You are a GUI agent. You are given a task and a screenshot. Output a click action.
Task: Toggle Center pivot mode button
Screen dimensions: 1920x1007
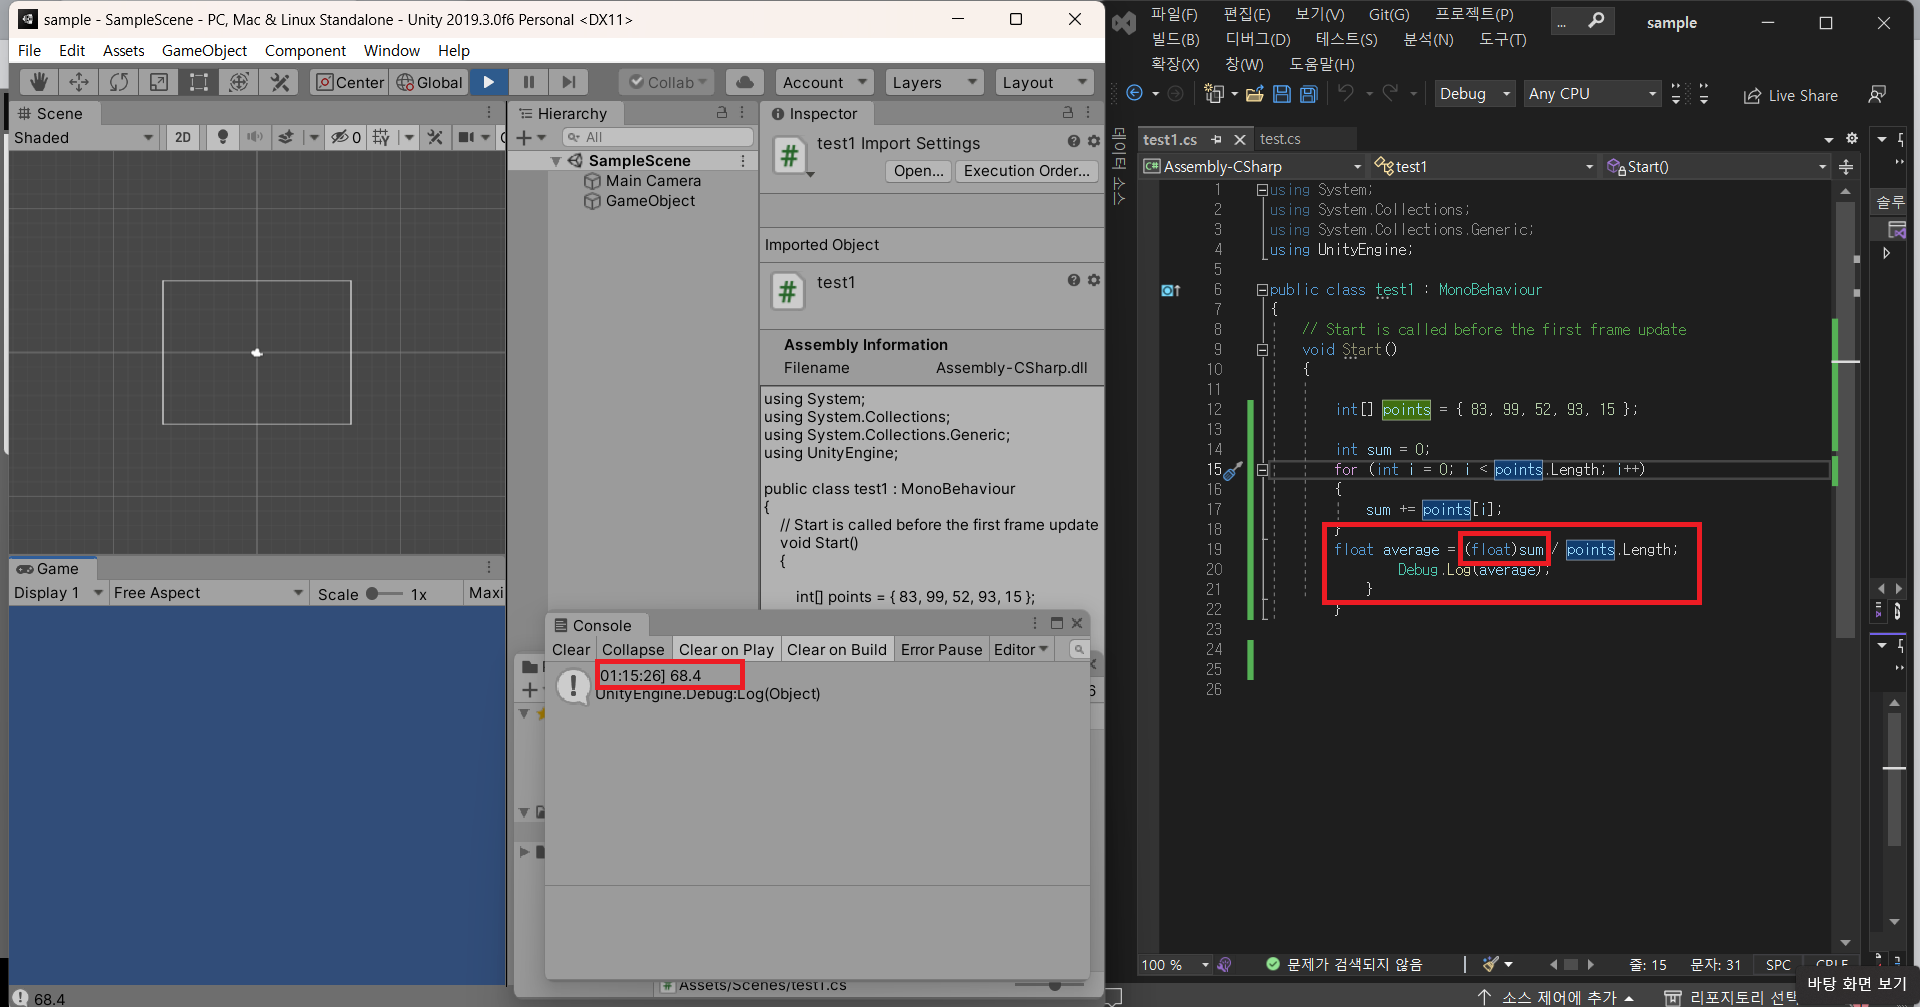coord(350,82)
